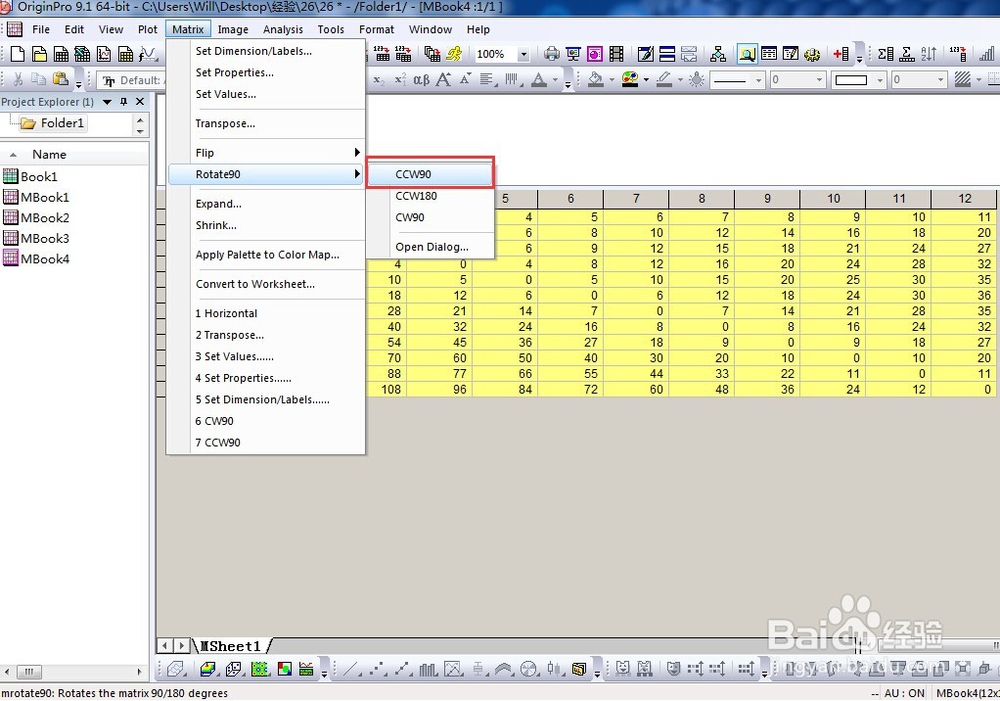Open the Font Color A dropdown arrow

[555, 80]
